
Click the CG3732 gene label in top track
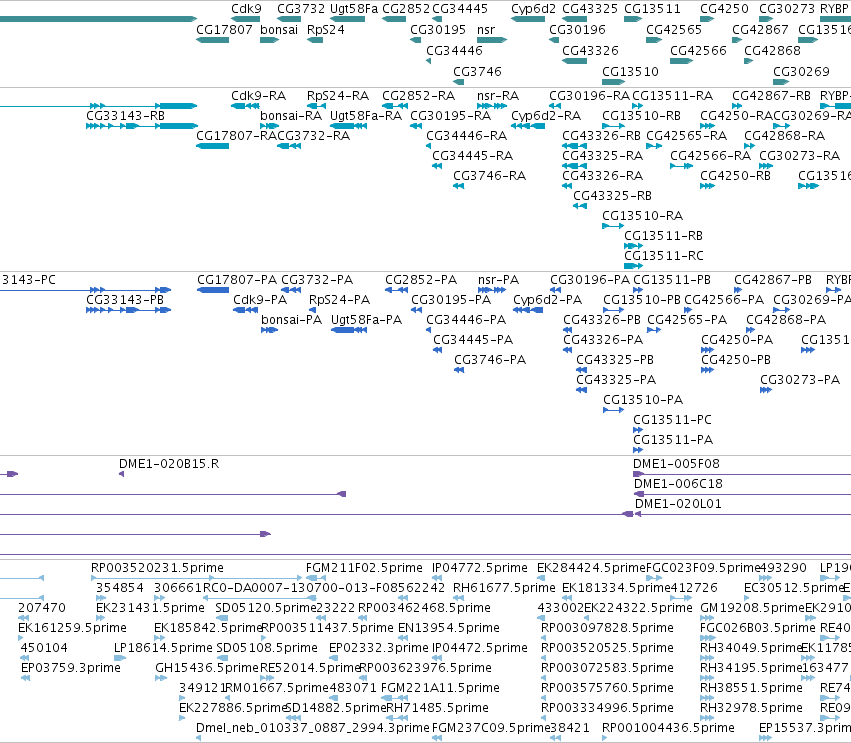pyautogui.click(x=301, y=9)
